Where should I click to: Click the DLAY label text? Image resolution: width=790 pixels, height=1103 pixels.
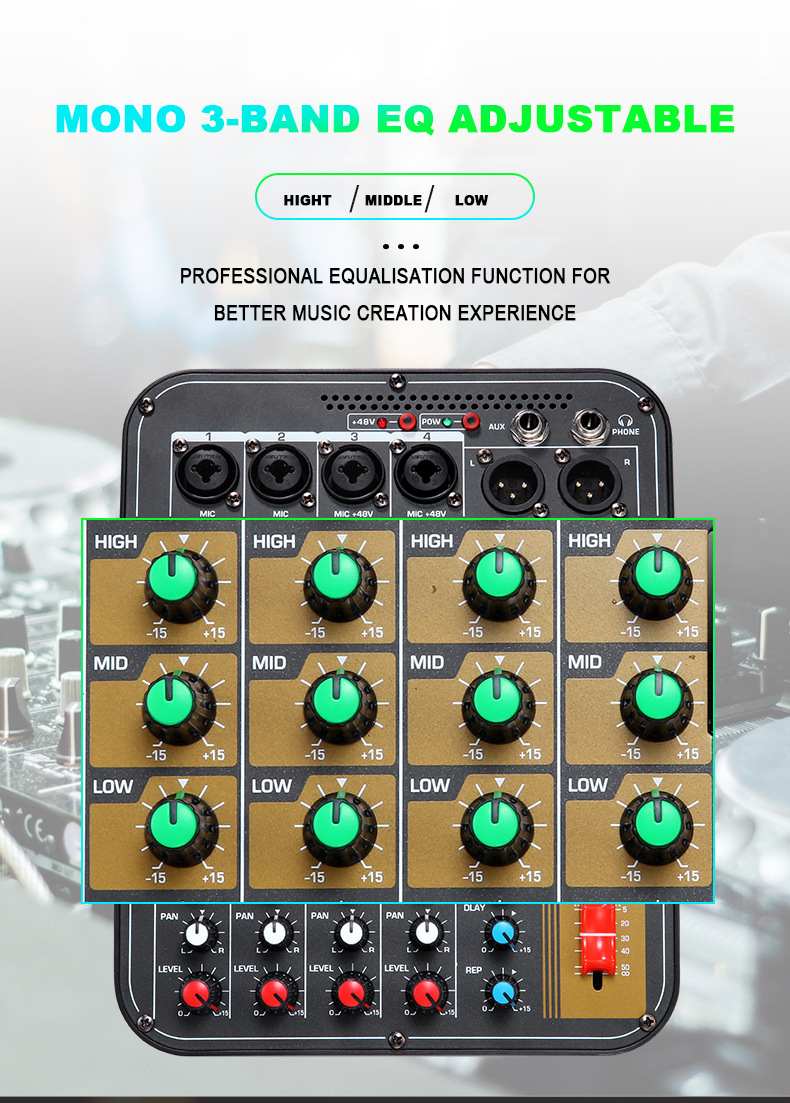[x=475, y=908]
